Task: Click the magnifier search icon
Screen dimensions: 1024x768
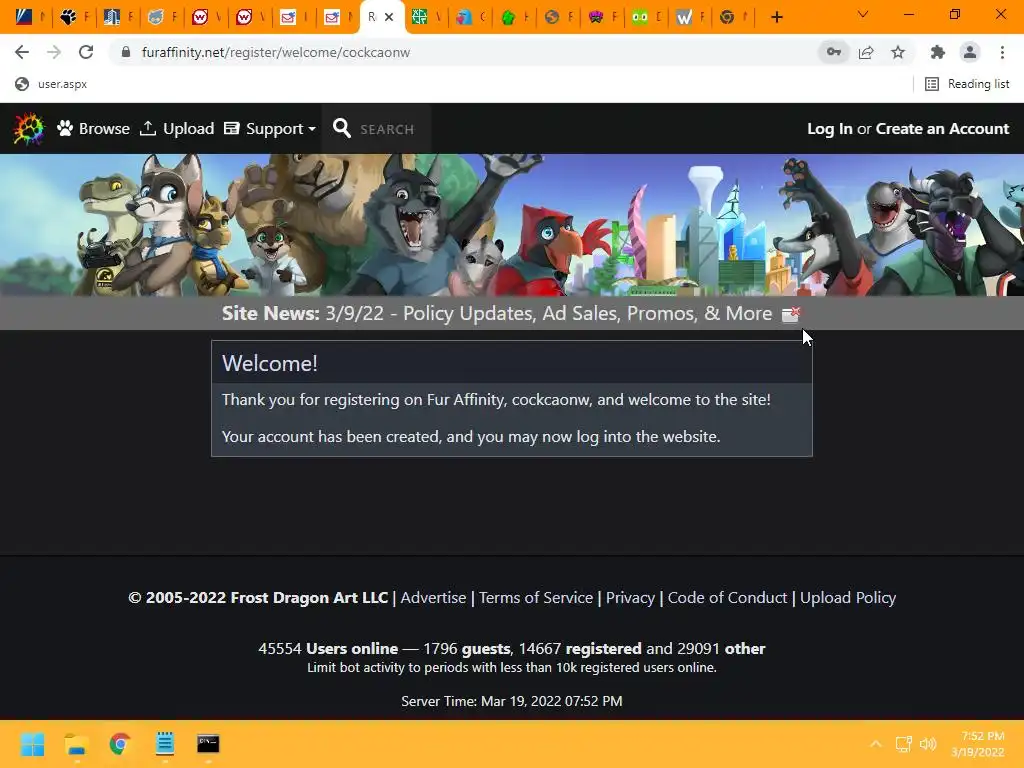Action: click(x=342, y=128)
